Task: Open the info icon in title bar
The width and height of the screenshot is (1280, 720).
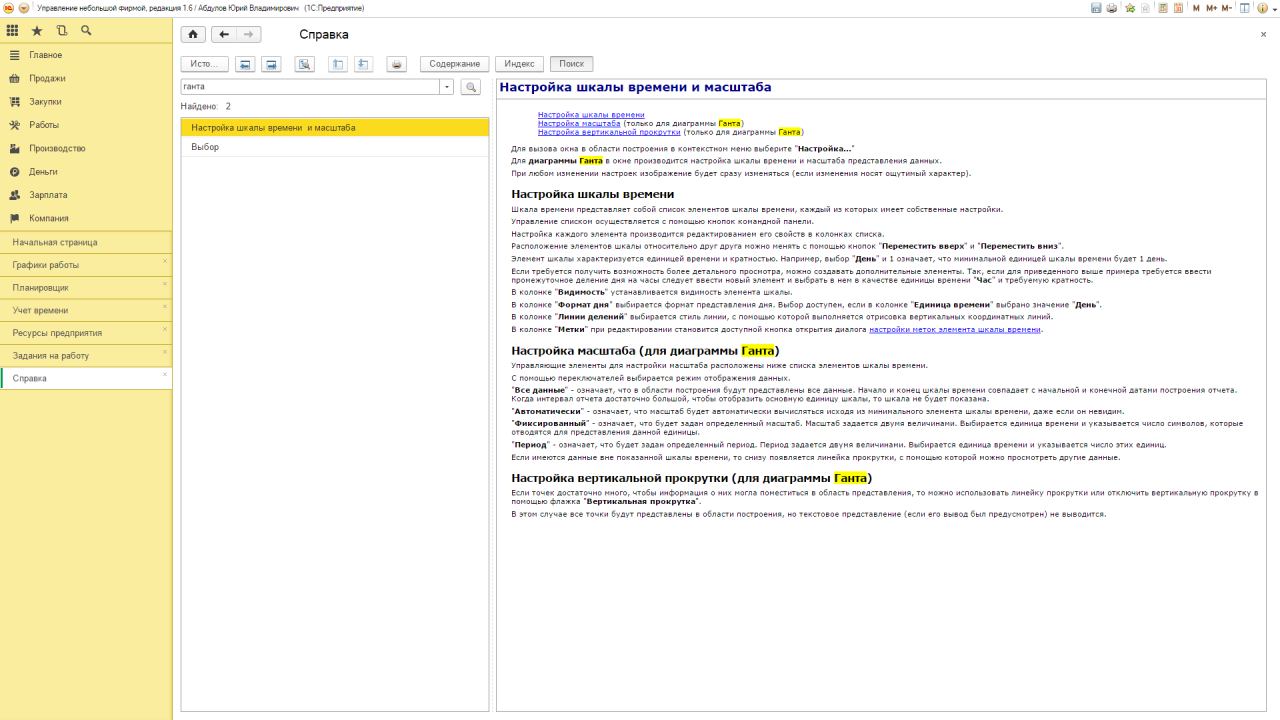Action: pyautogui.click(x=1262, y=8)
